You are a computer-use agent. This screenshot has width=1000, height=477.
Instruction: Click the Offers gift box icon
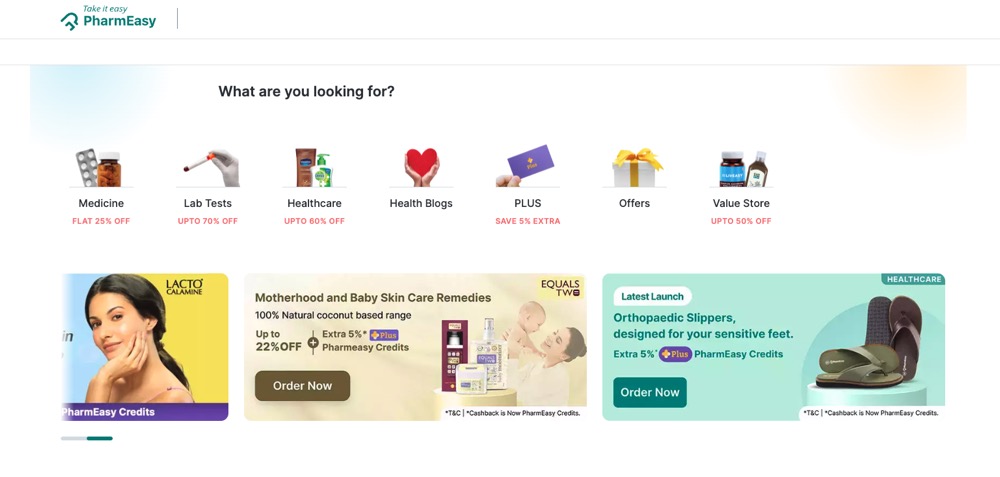click(x=635, y=168)
